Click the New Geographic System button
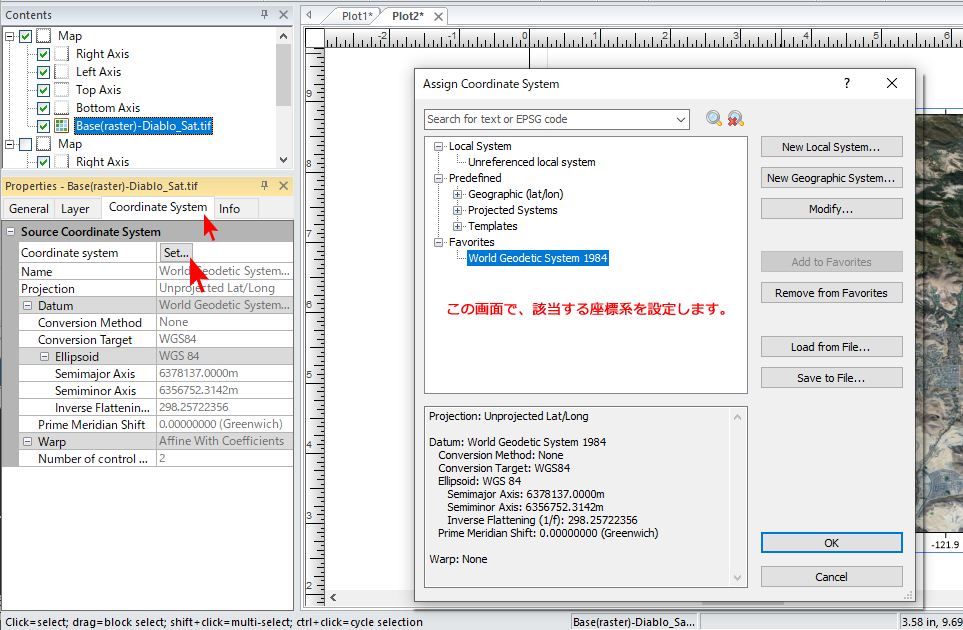The image size is (963, 630). (831, 178)
